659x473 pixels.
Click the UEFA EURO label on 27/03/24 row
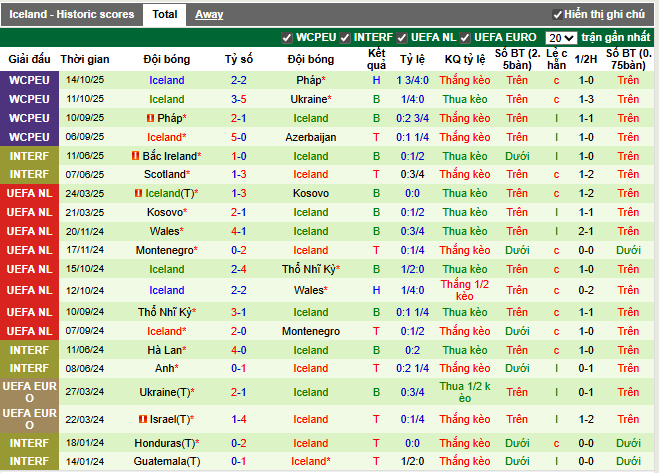click(x=29, y=392)
